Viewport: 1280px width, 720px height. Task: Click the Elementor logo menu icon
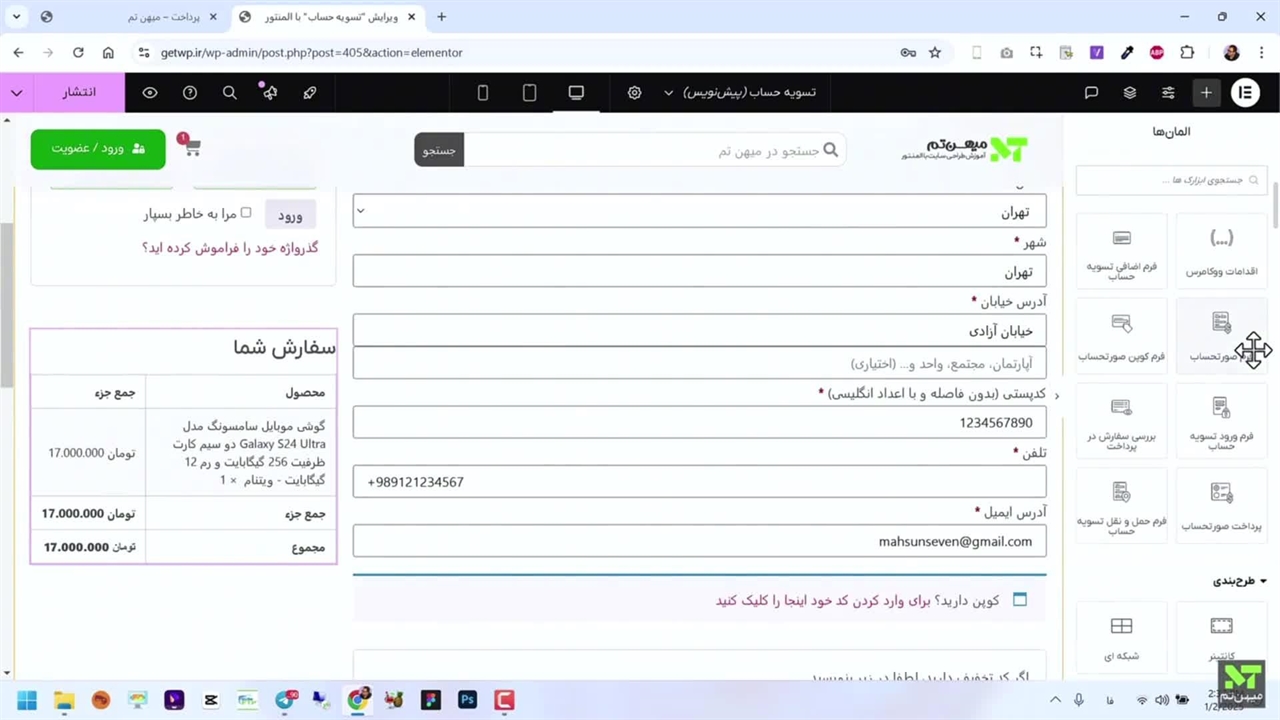point(1245,92)
